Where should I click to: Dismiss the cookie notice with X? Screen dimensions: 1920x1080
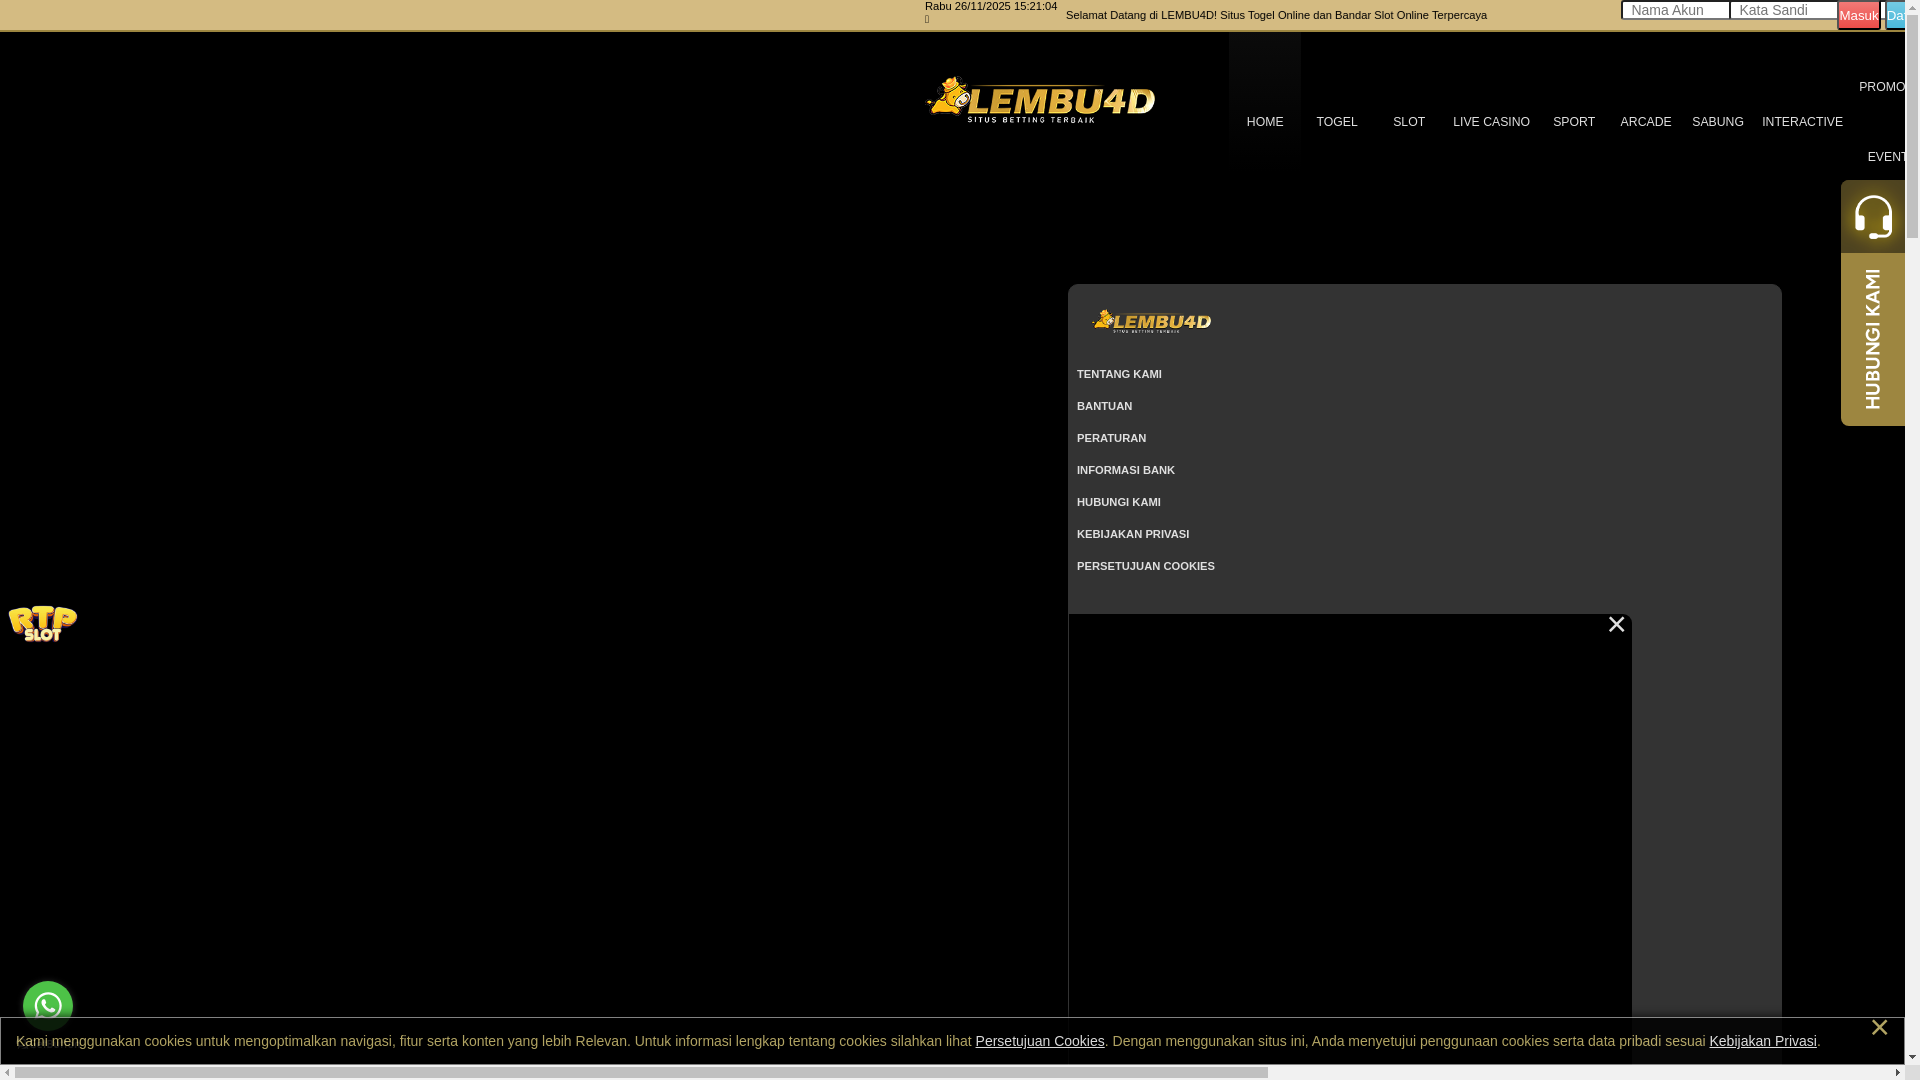click(1879, 1028)
